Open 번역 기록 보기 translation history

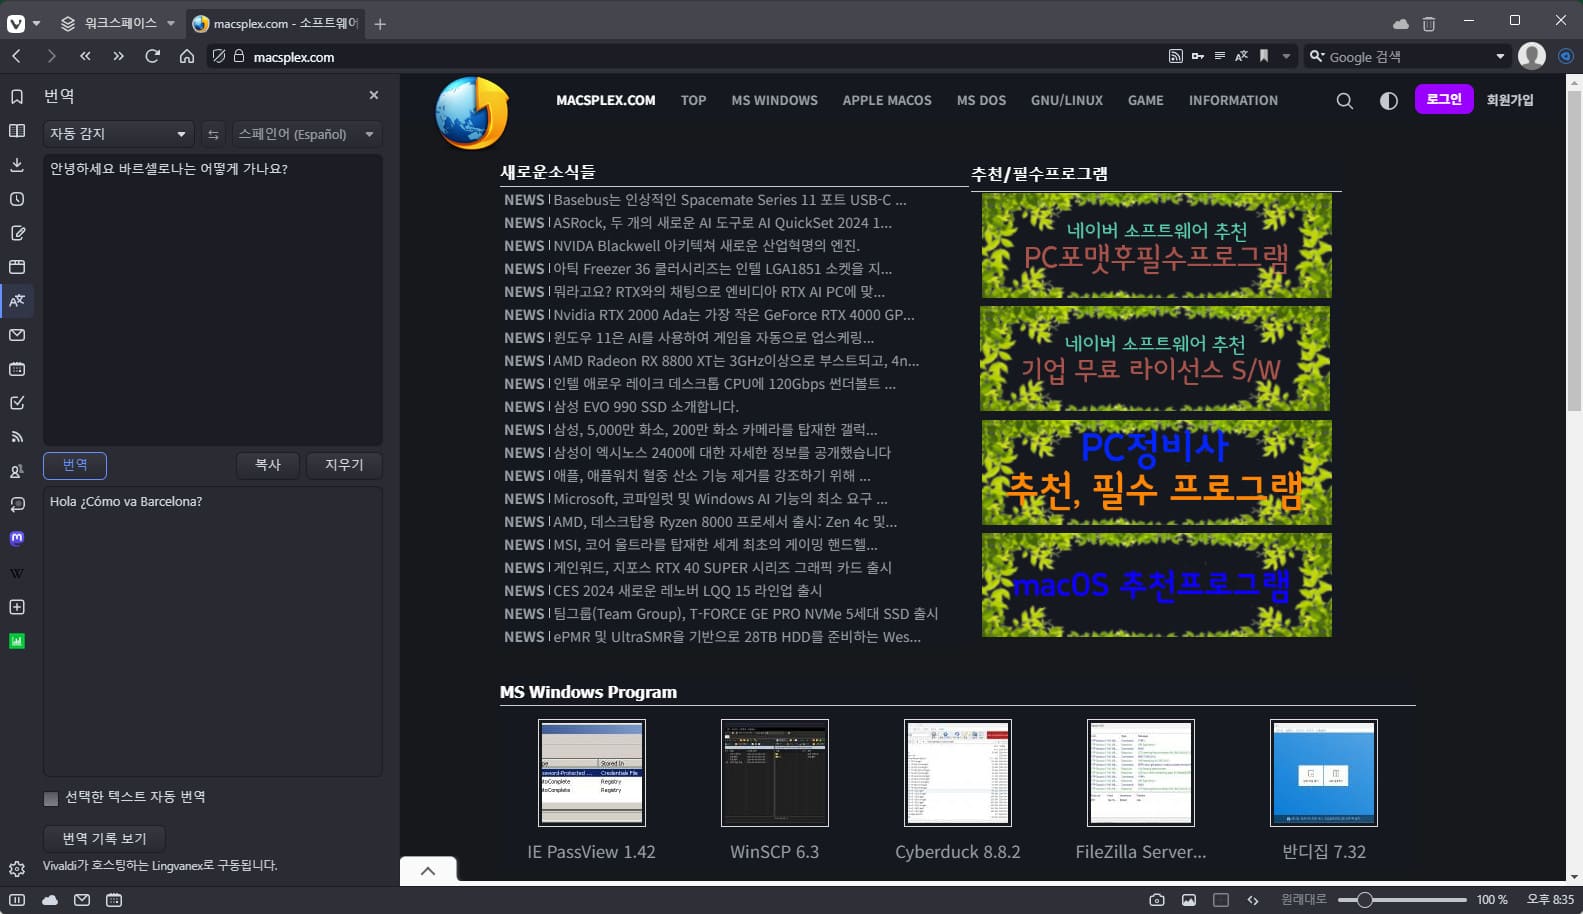tap(104, 838)
